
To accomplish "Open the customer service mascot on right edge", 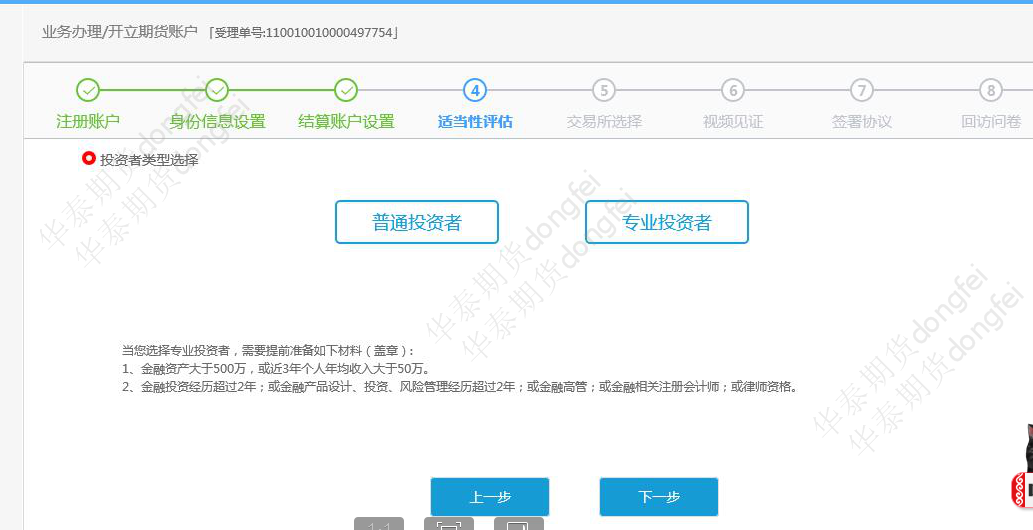I will pyautogui.click(x=1022, y=470).
